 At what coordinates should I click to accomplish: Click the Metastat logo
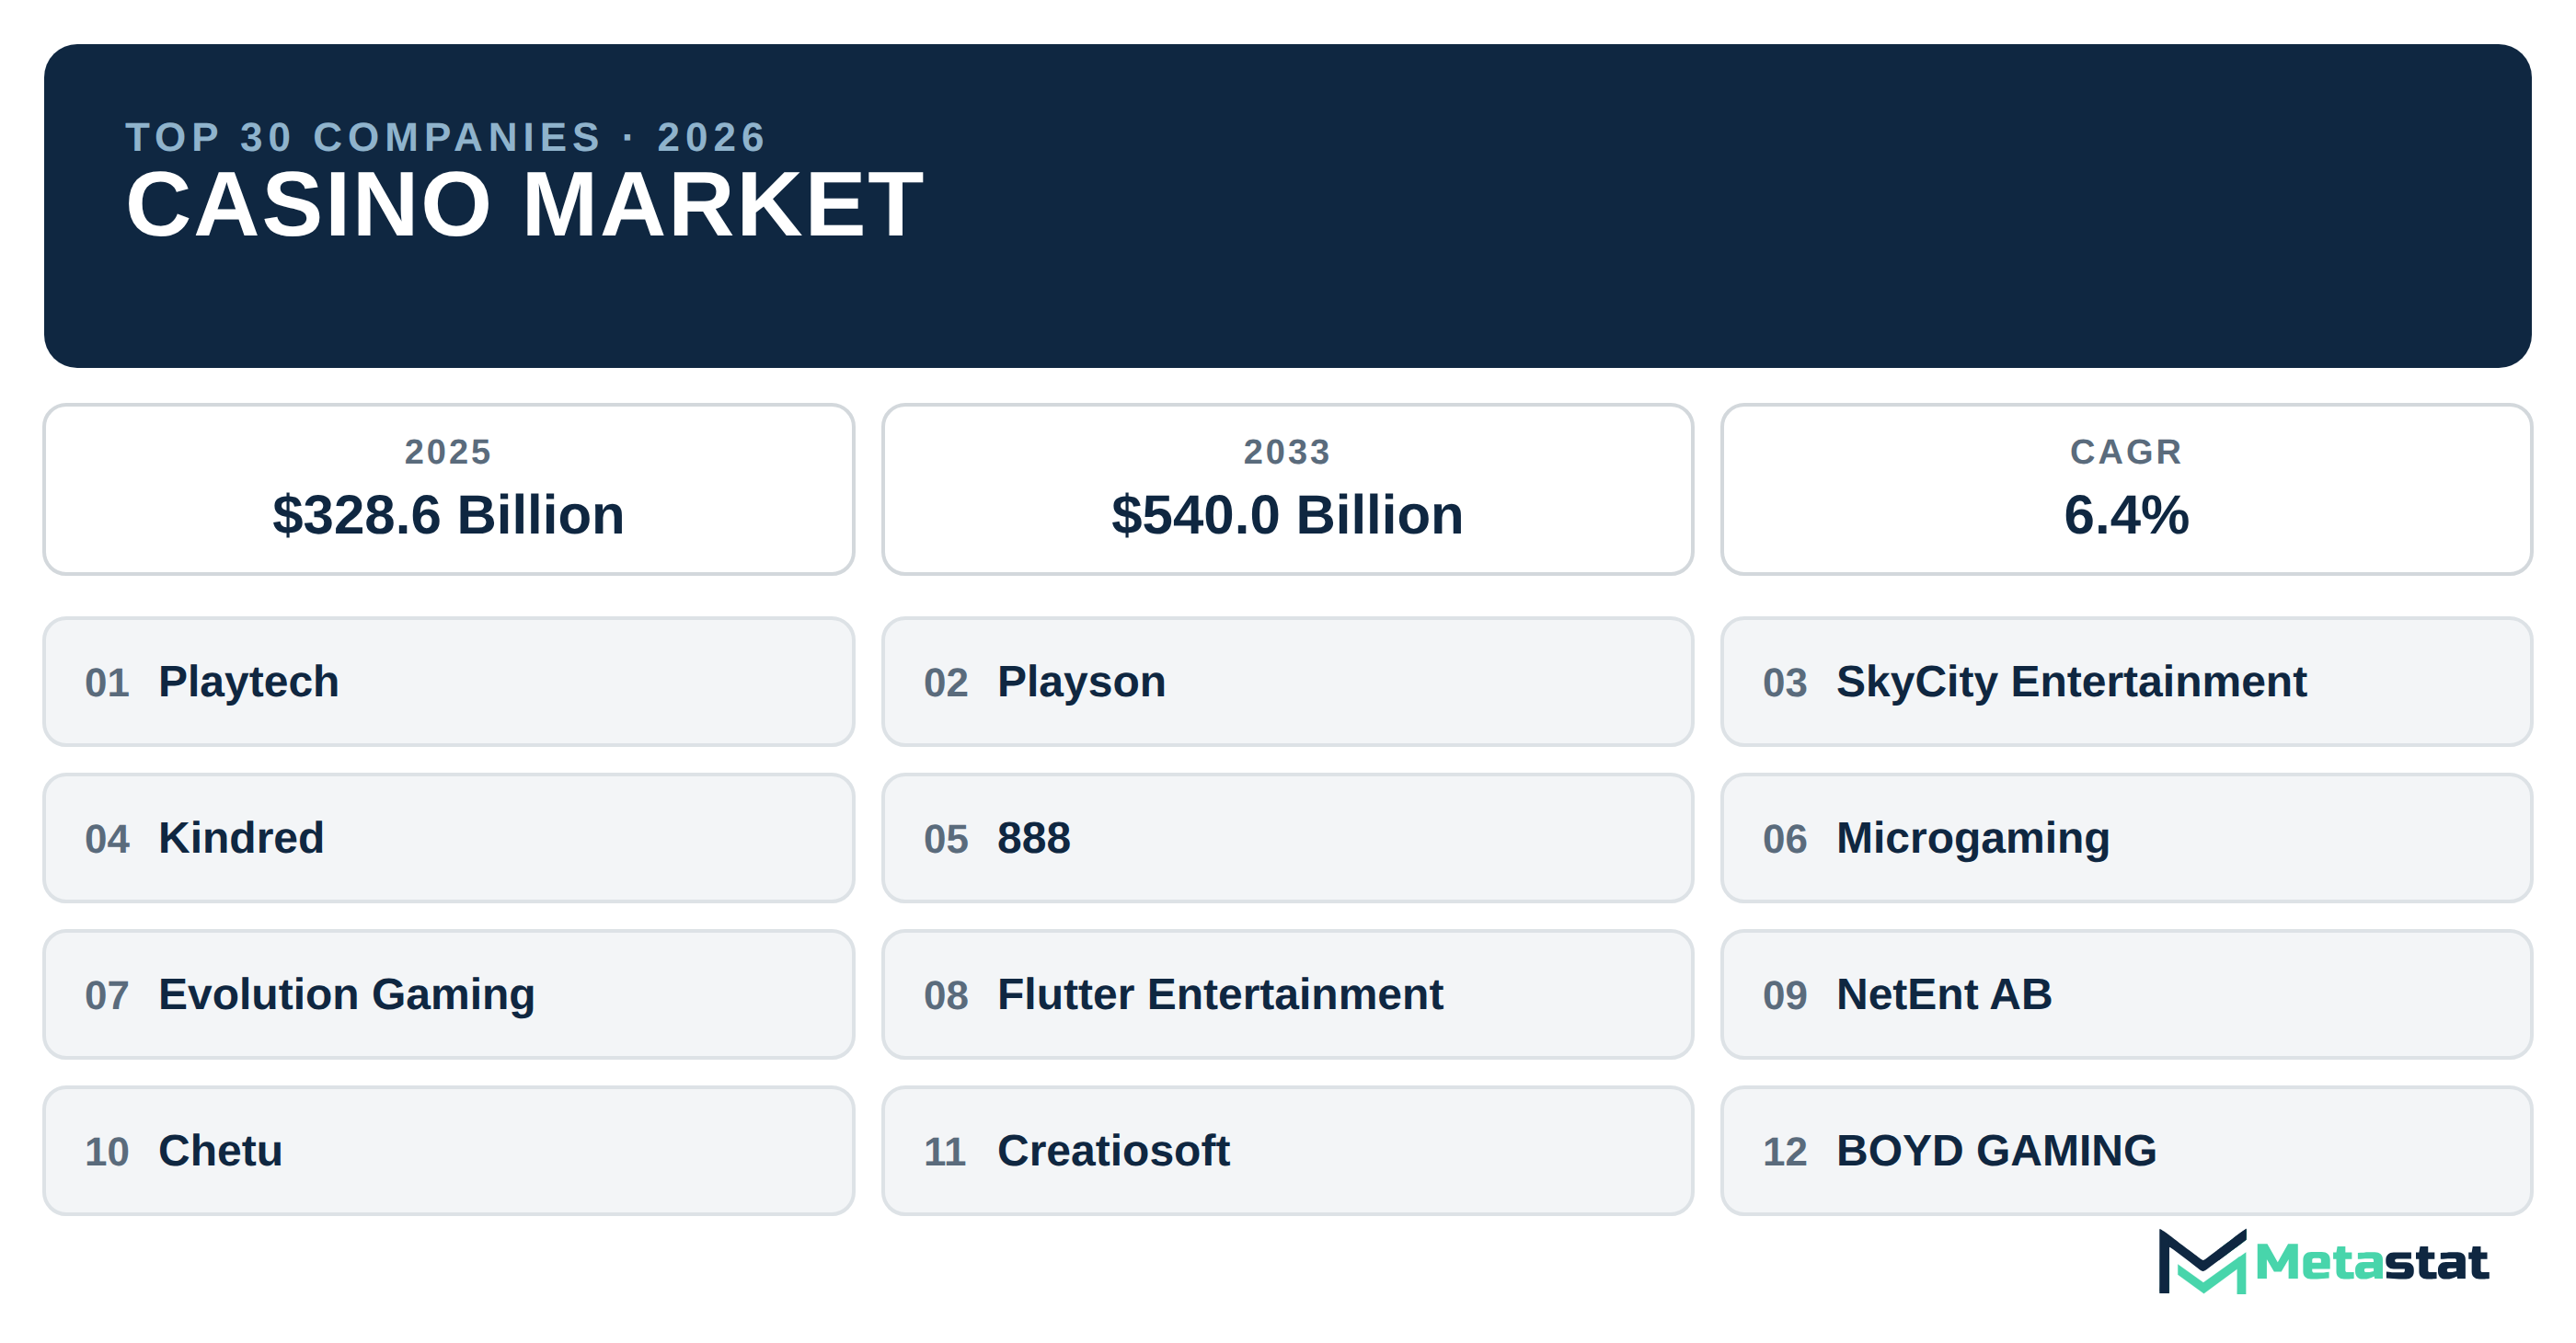[2322, 1261]
